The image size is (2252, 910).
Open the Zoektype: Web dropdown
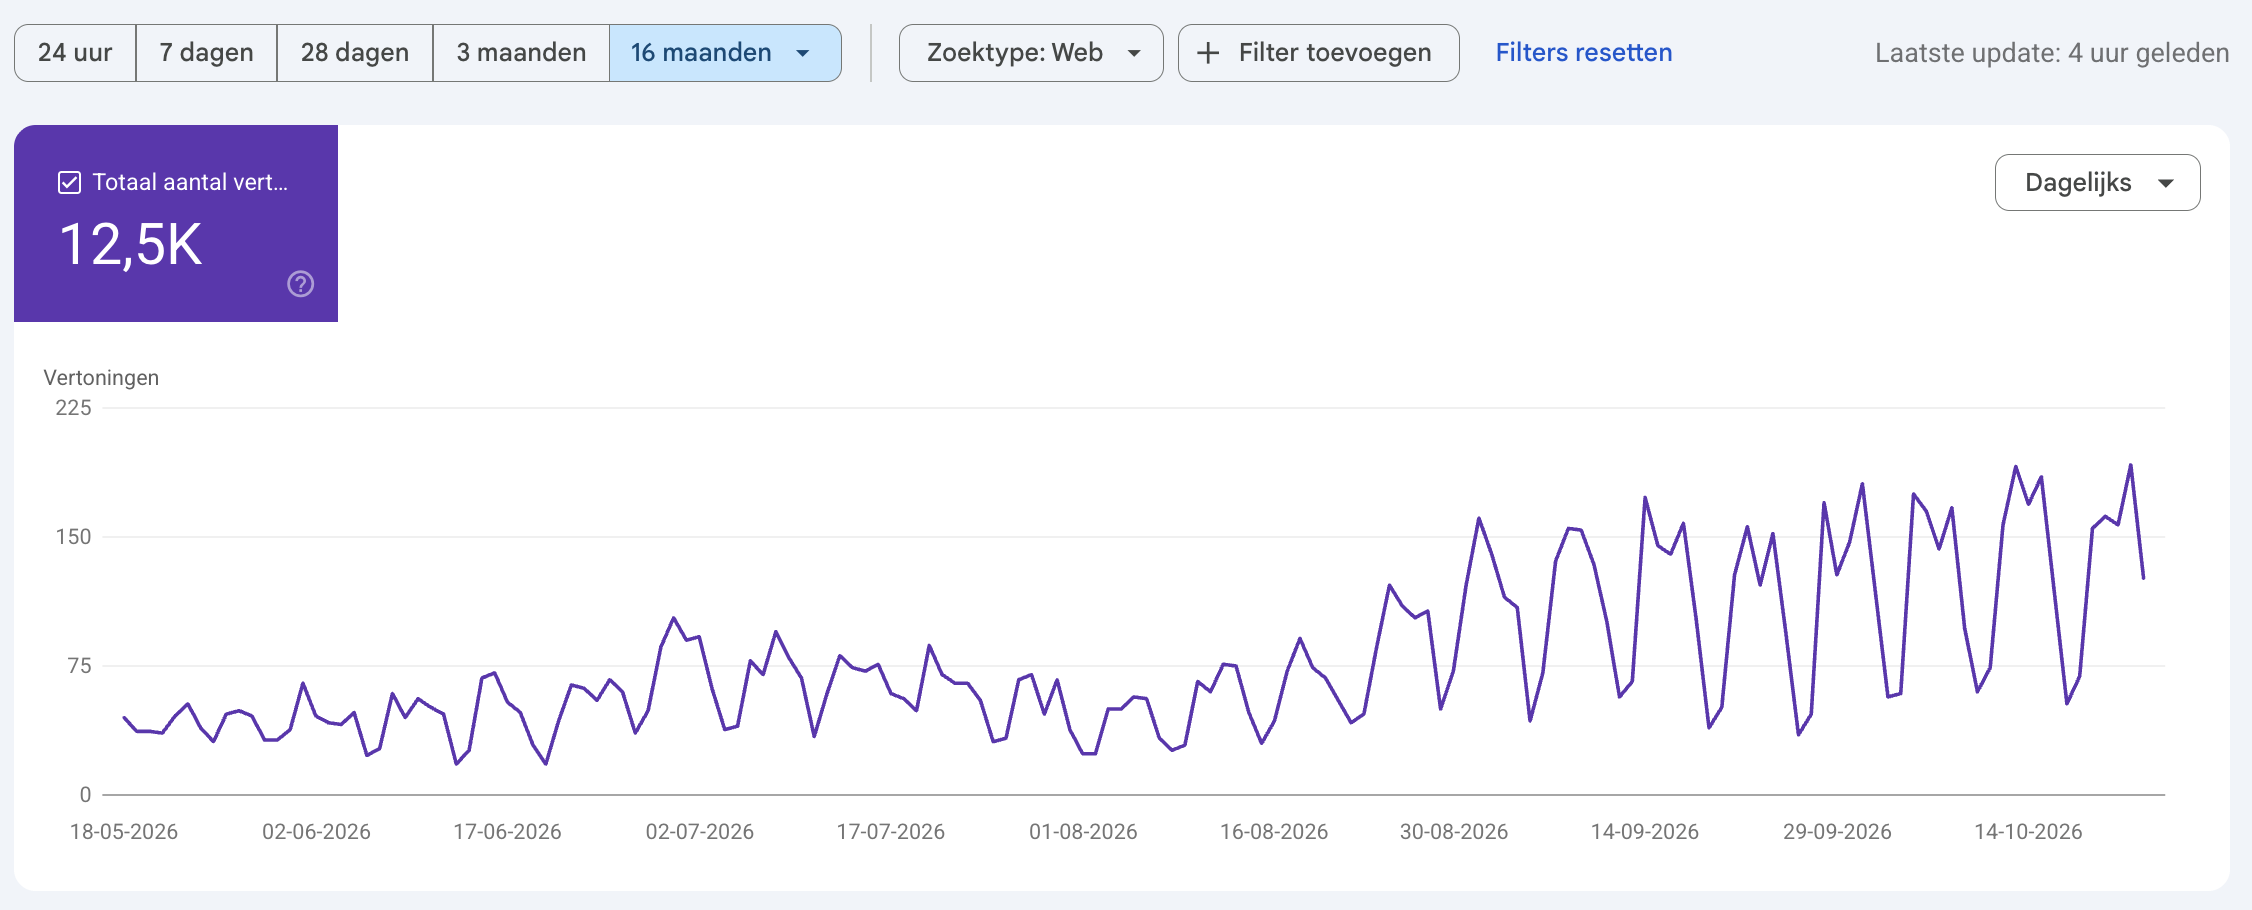point(1031,53)
